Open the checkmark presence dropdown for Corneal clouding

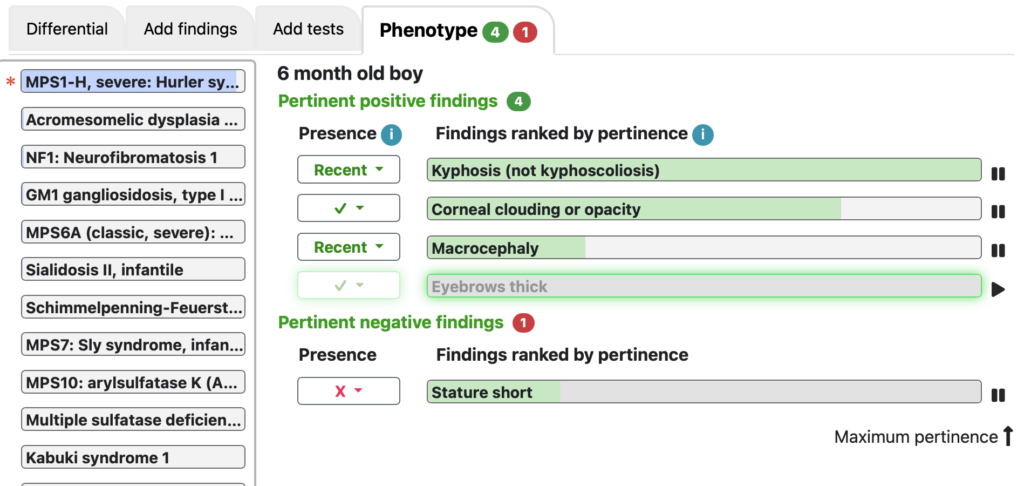pos(349,208)
